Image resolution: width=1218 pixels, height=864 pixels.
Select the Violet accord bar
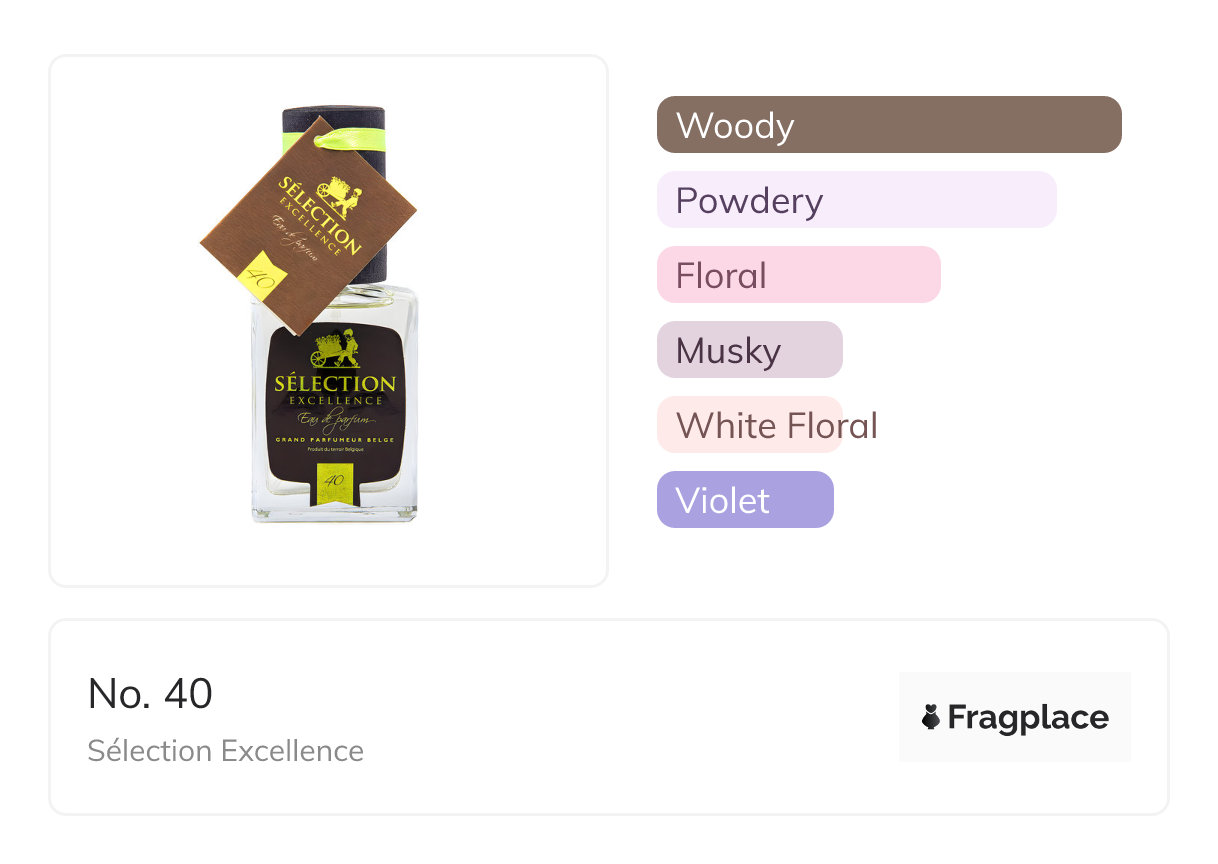[744, 500]
